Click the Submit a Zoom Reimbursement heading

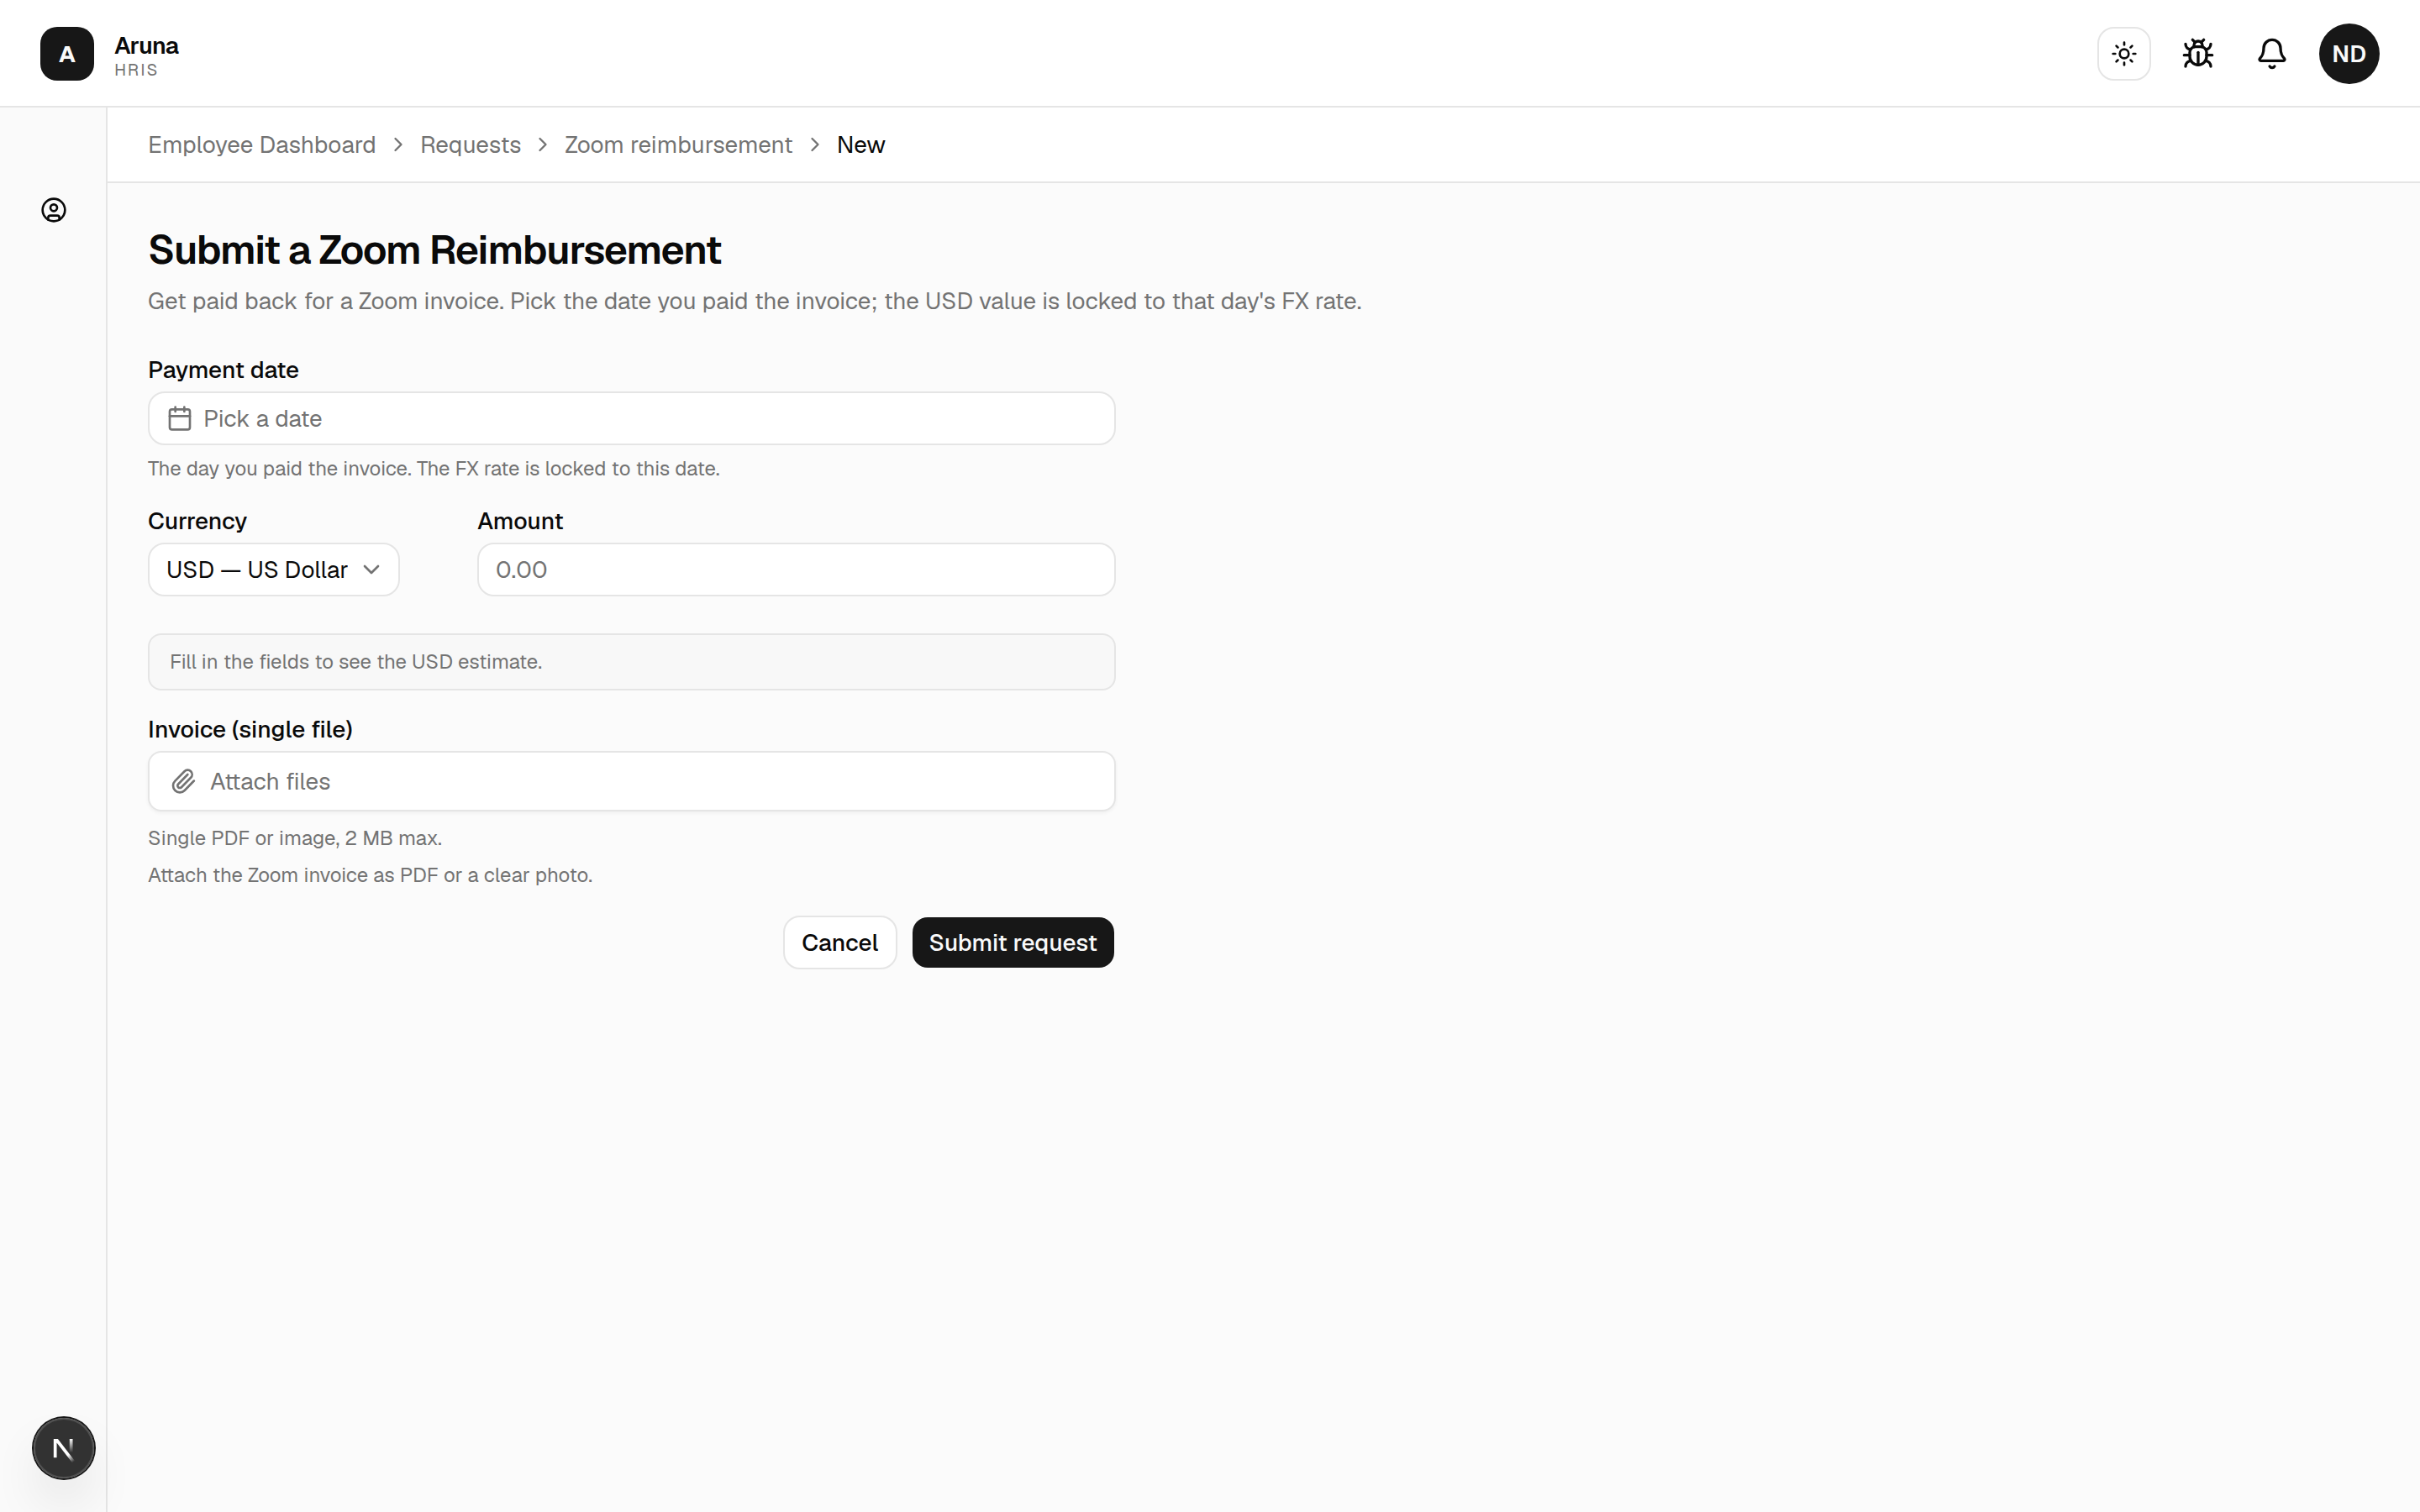click(x=434, y=250)
